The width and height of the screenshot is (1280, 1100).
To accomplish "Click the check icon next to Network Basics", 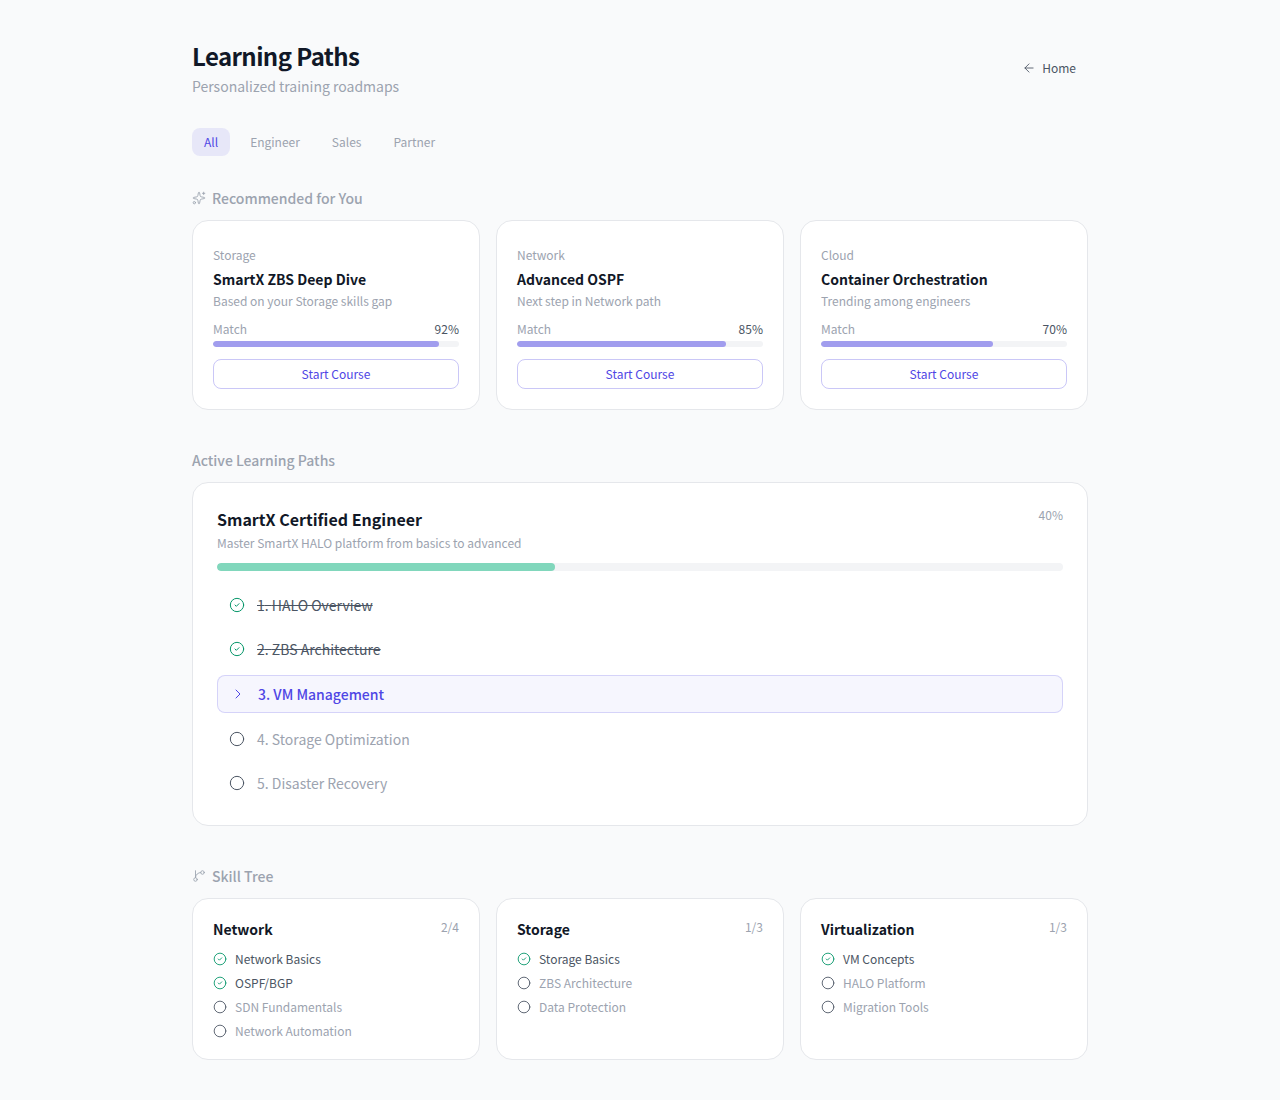I will coord(220,959).
